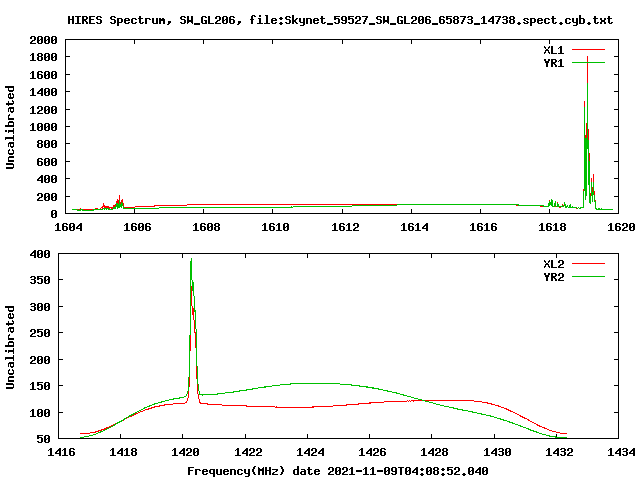Viewport: 640px width, 480px height.
Task: Click the 1616 tick label on top plot
Action: (x=483, y=227)
